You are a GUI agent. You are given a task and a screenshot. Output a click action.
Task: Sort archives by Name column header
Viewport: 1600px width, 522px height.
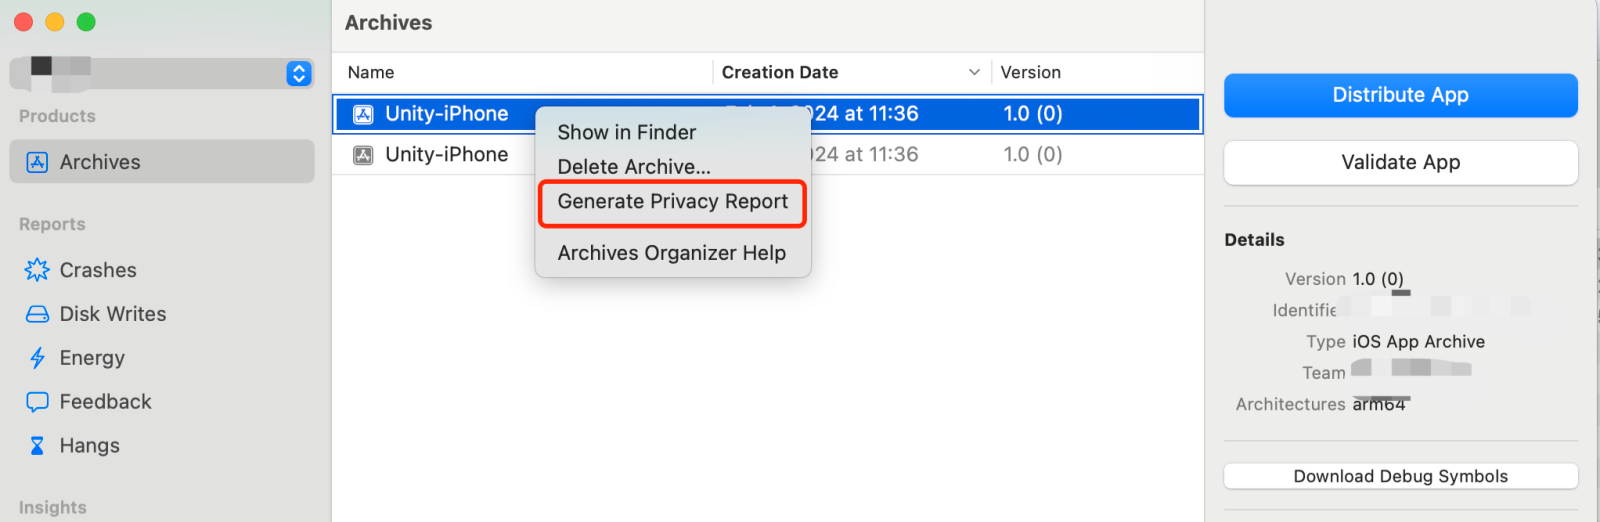coord(371,72)
